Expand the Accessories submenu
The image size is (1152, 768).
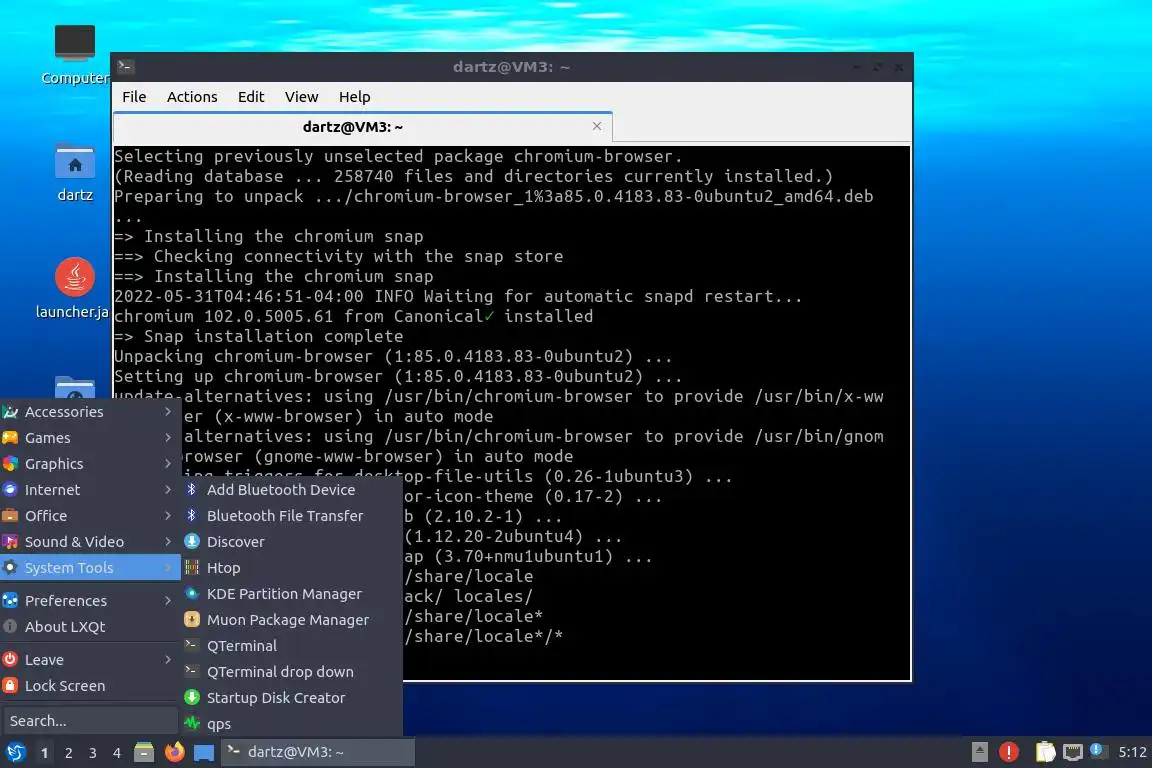pyautogui.click(x=90, y=412)
